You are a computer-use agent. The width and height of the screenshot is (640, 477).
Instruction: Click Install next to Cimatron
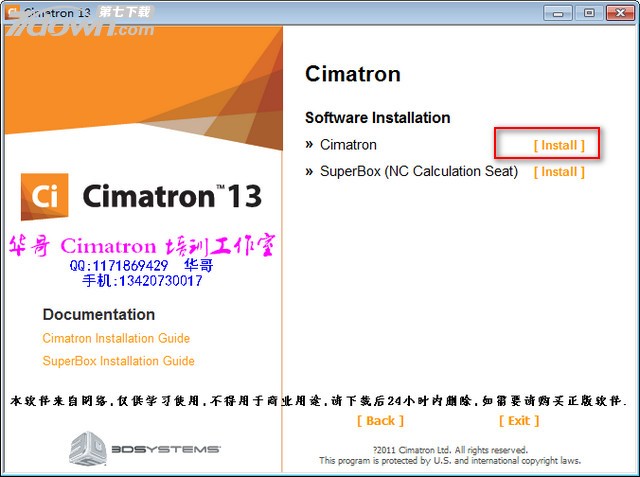click(559, 145)
